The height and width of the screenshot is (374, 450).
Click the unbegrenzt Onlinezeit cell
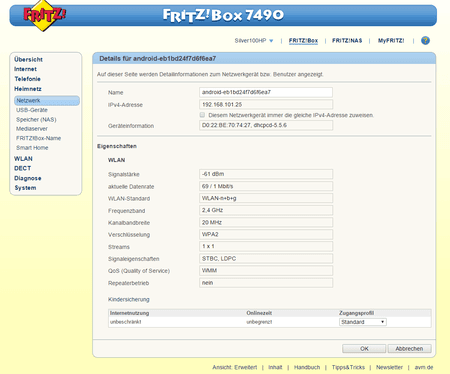[x=259, y=322]
